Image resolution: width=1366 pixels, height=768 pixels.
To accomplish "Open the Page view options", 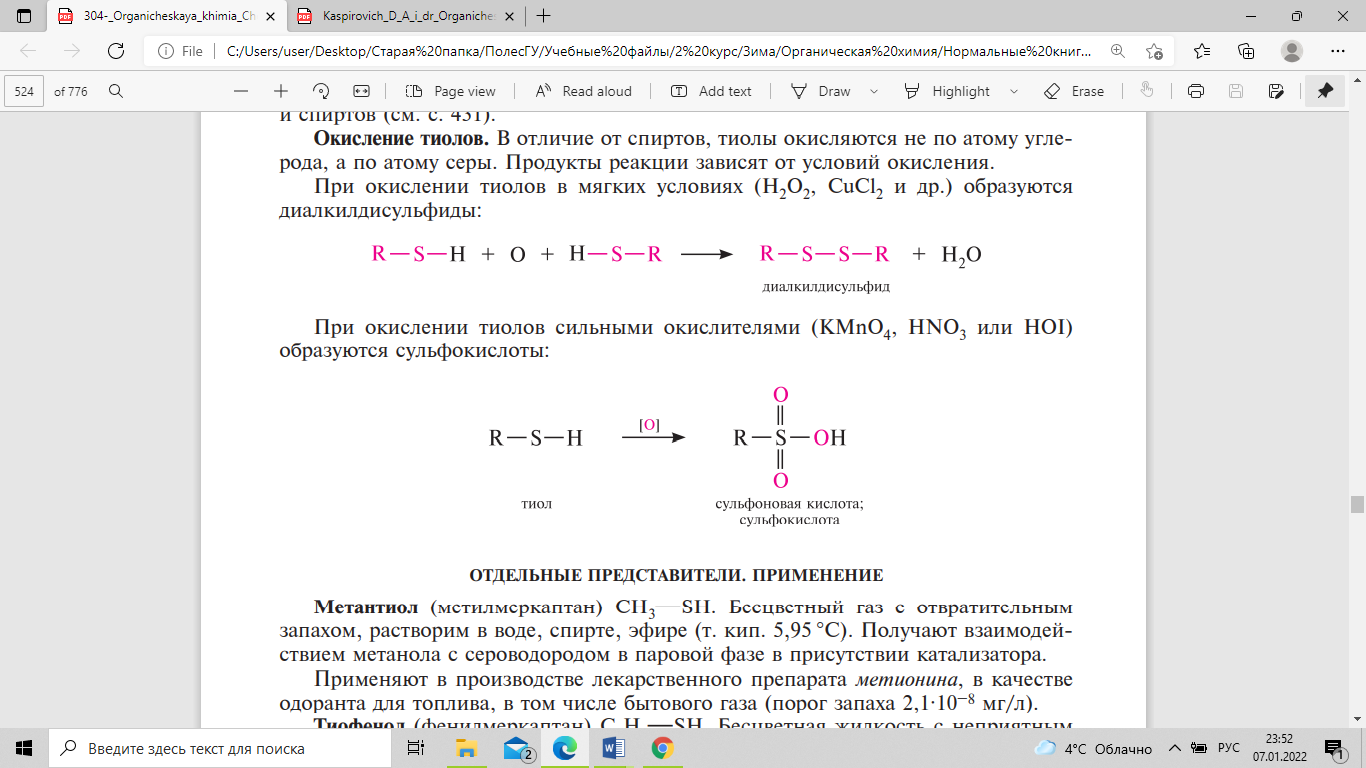I will [451, 91].
